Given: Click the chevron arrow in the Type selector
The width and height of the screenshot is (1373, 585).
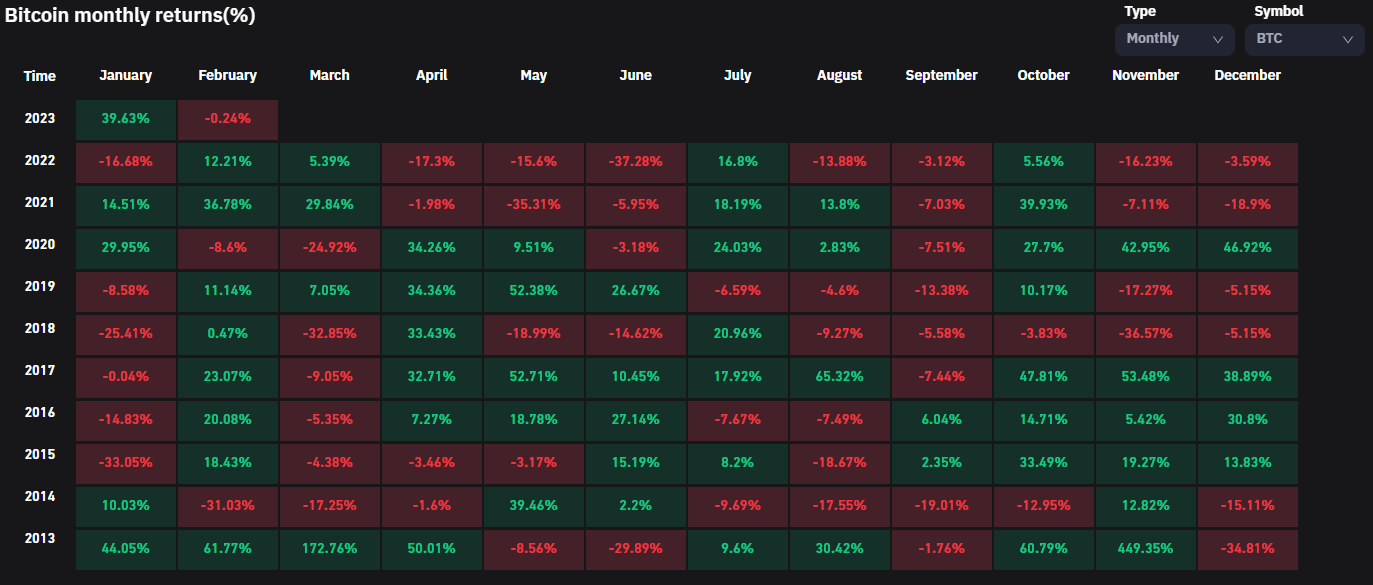Looking at the screenshot, I should click(1217, 40).
